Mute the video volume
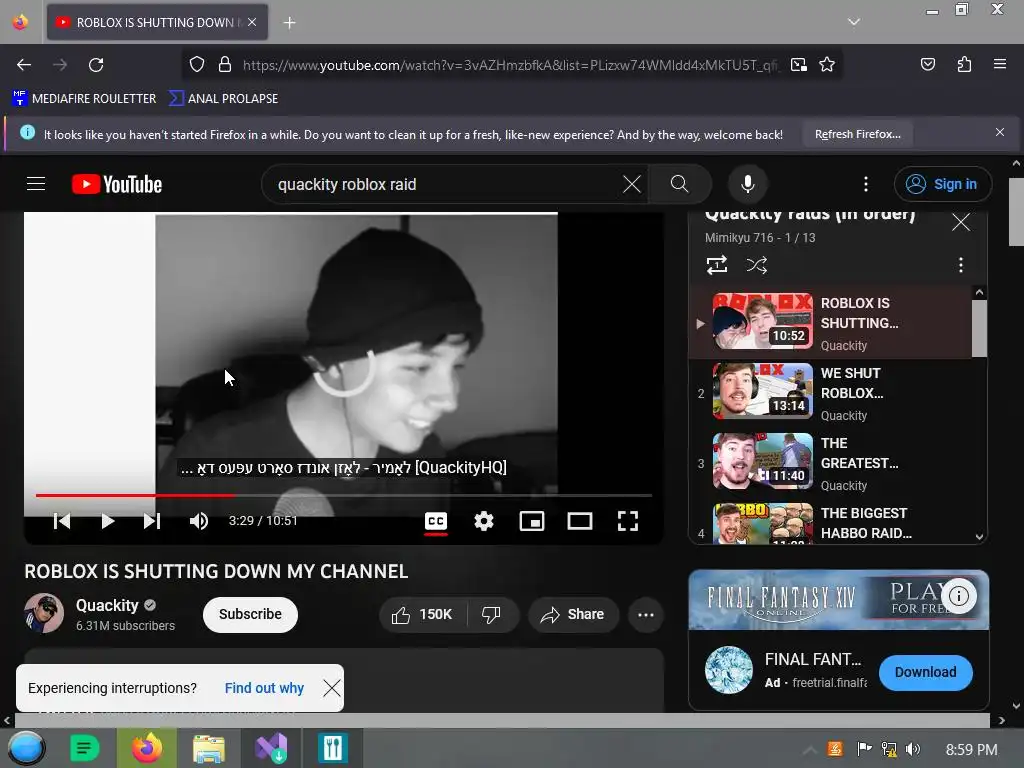1024x768 pixels. [199, 520]
